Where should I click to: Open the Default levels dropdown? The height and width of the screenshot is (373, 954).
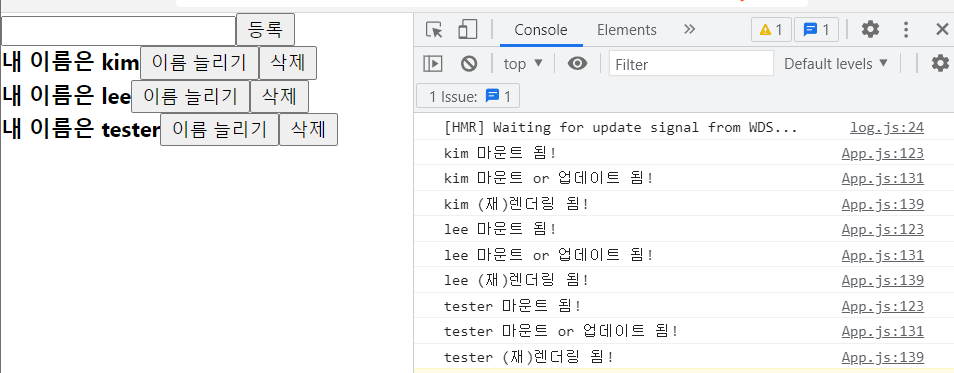pos(836,63)
